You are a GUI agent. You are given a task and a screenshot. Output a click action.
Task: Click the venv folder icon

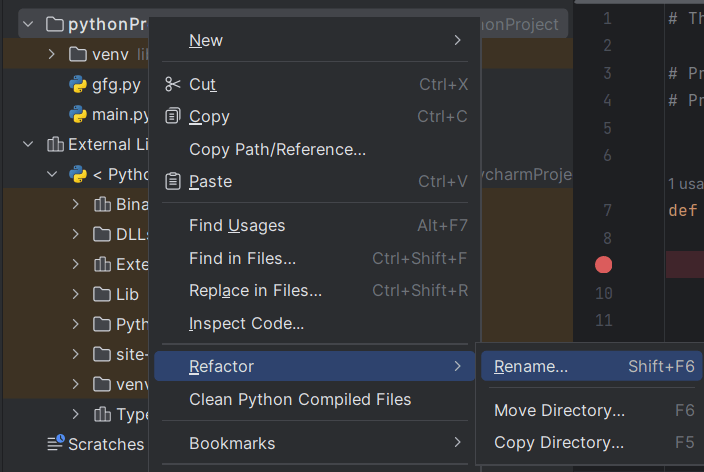tap(77, 53)
